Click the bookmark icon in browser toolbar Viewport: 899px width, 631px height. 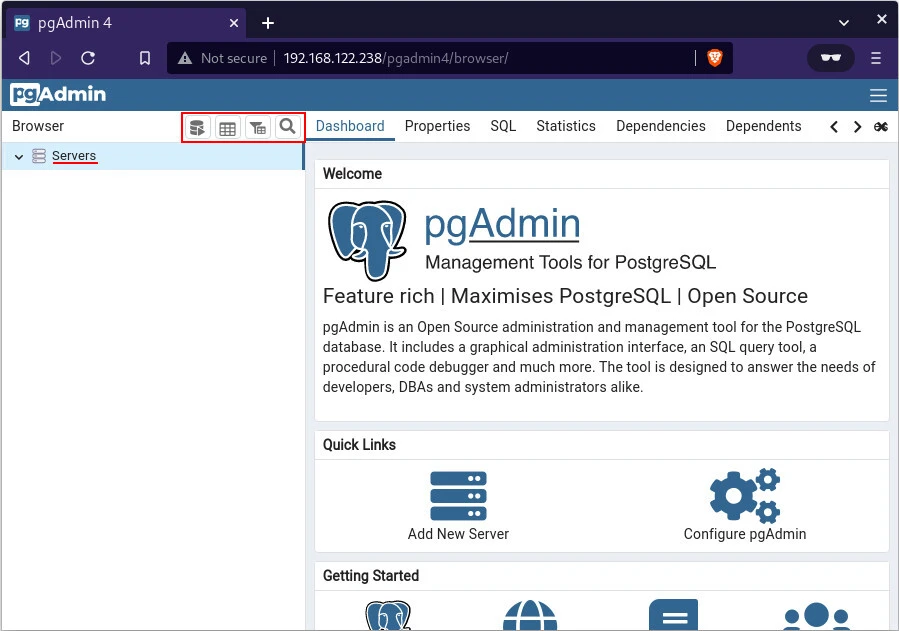click(145, 58)
